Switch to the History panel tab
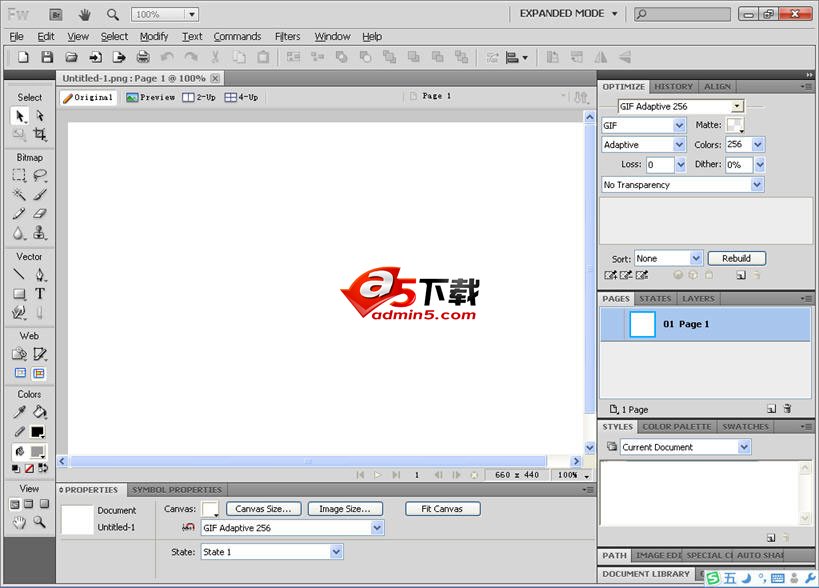The width and height of the screenshot is (819, 588). pos(673,87)
